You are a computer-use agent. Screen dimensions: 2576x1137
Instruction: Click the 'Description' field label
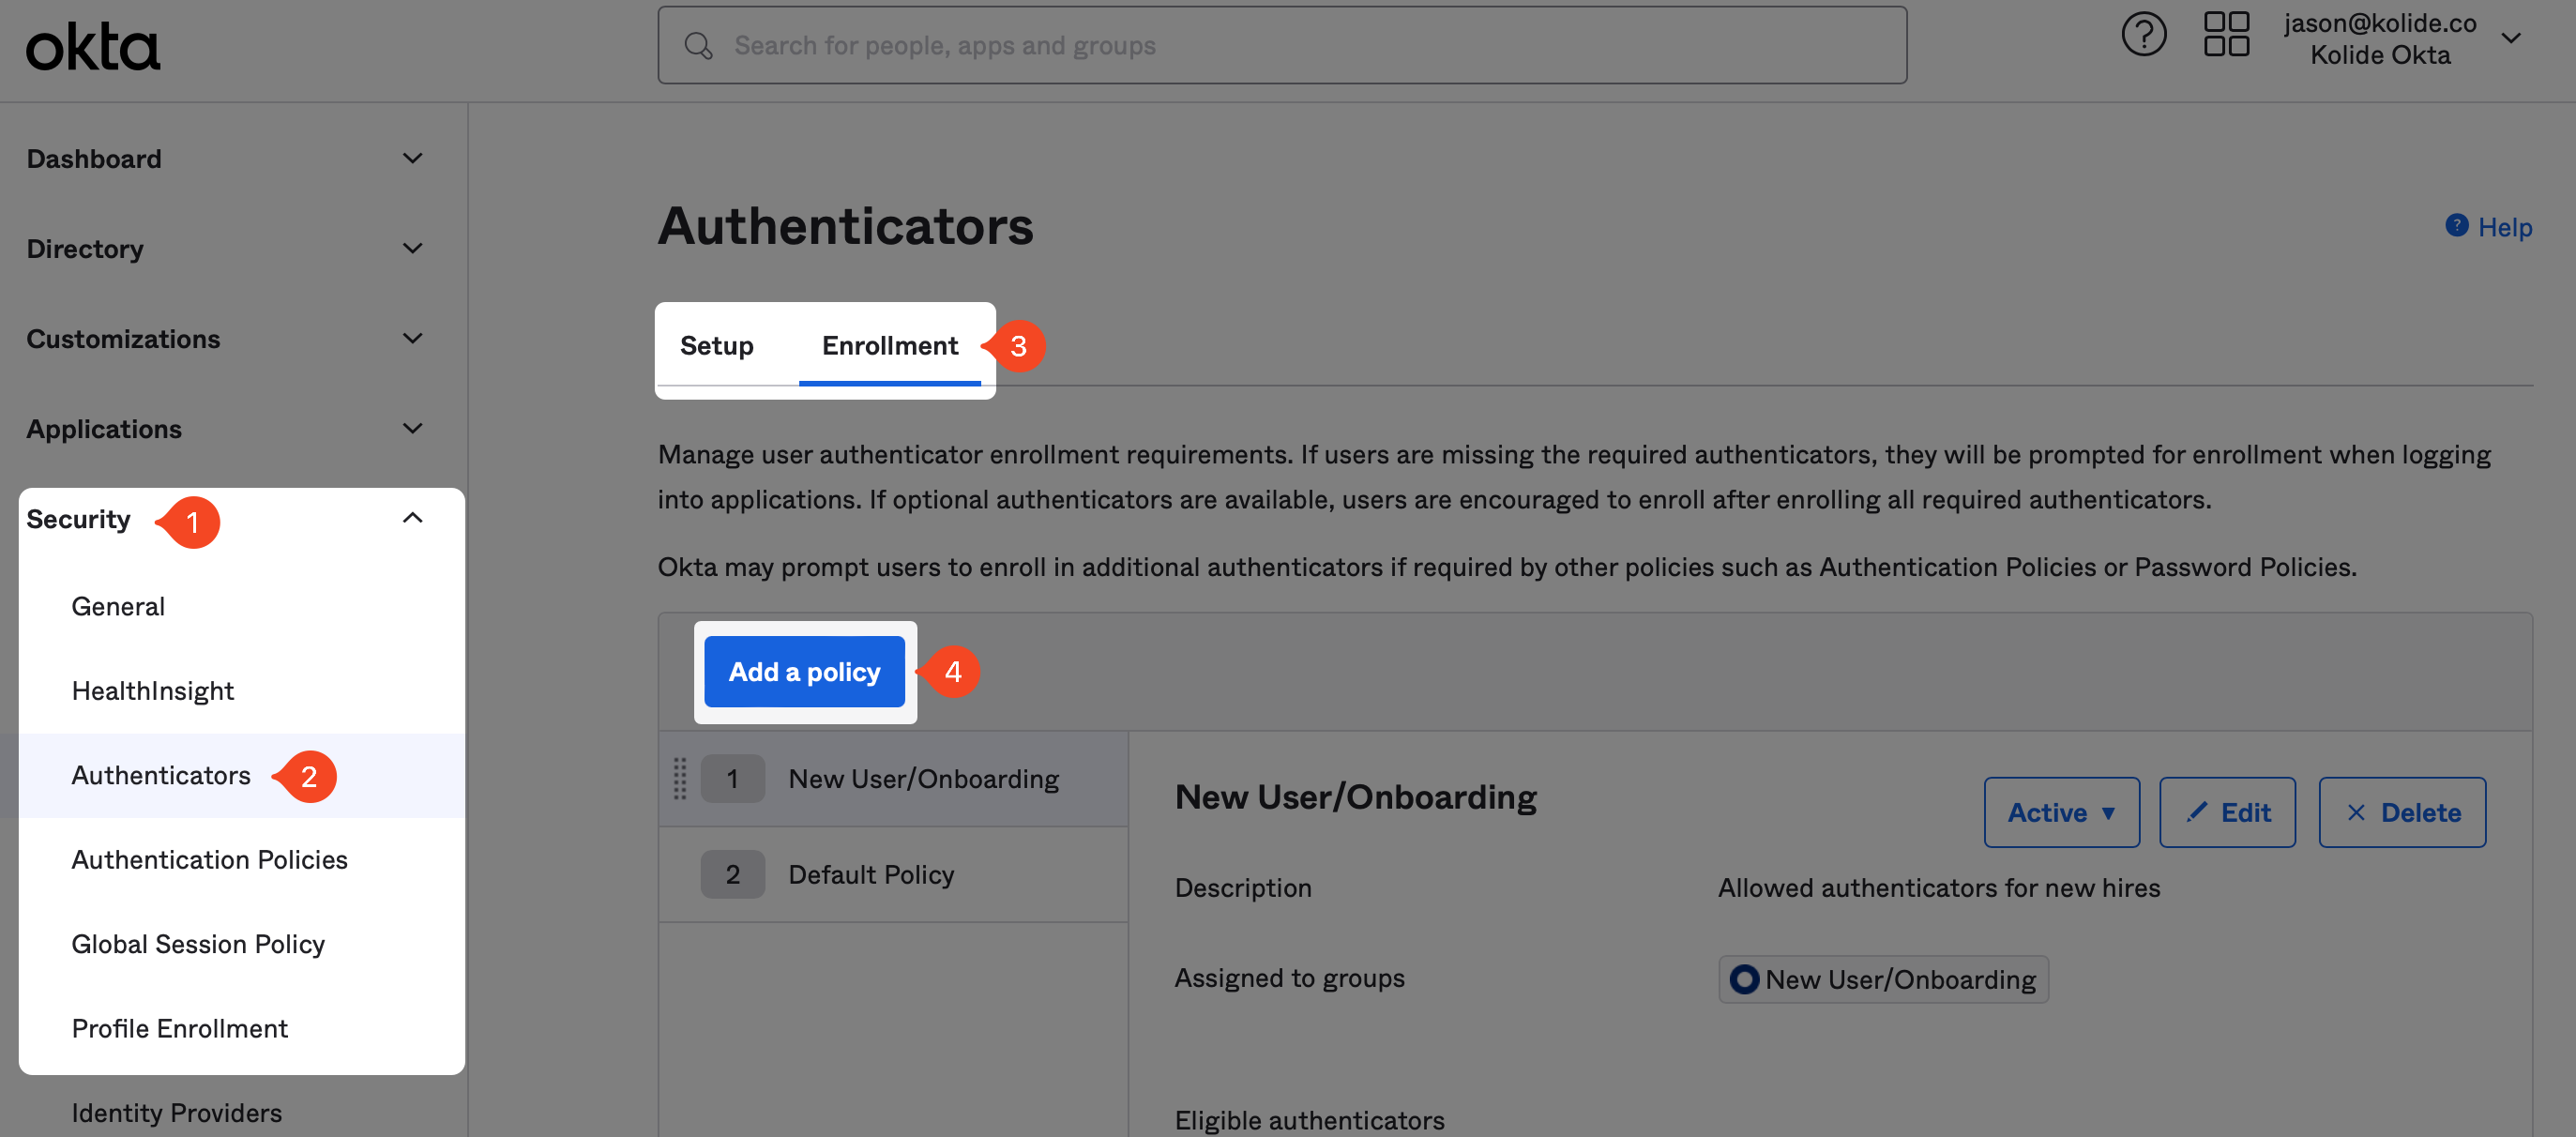click(1243, 888)
